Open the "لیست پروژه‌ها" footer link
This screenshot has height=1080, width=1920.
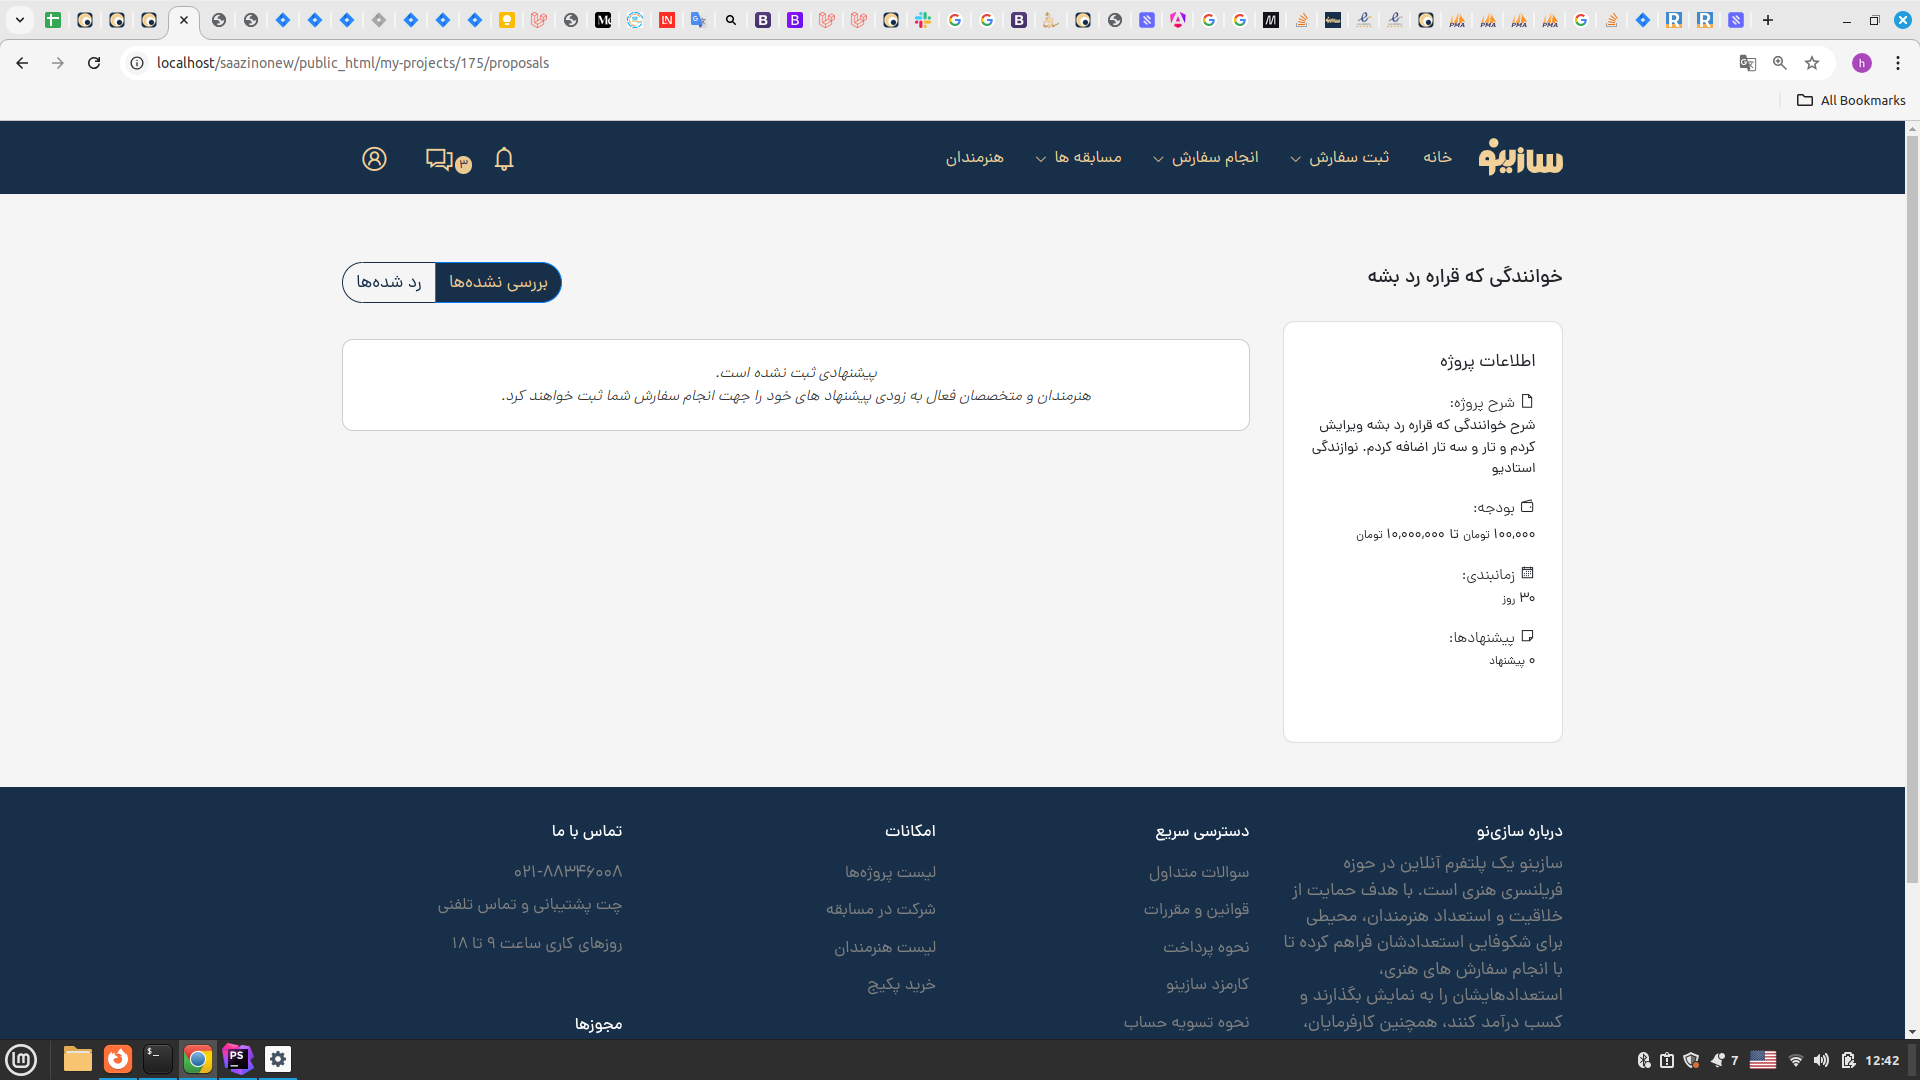pyautogui.click(x=890, y=872)
